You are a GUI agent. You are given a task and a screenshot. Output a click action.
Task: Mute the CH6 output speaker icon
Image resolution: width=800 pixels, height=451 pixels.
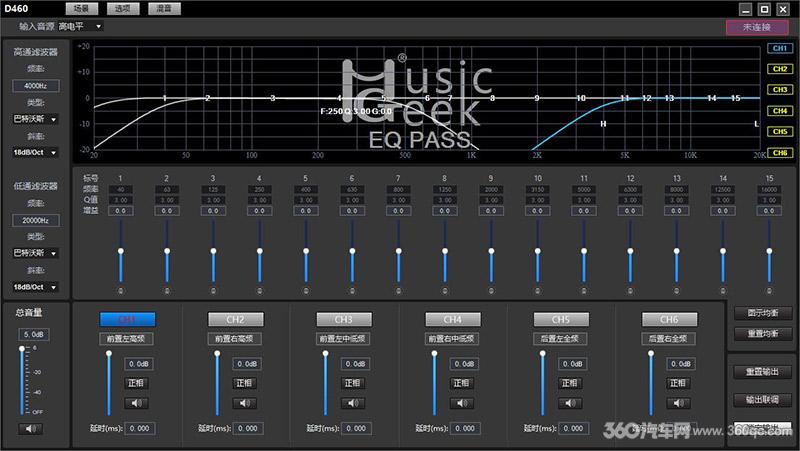click(679, 403)
